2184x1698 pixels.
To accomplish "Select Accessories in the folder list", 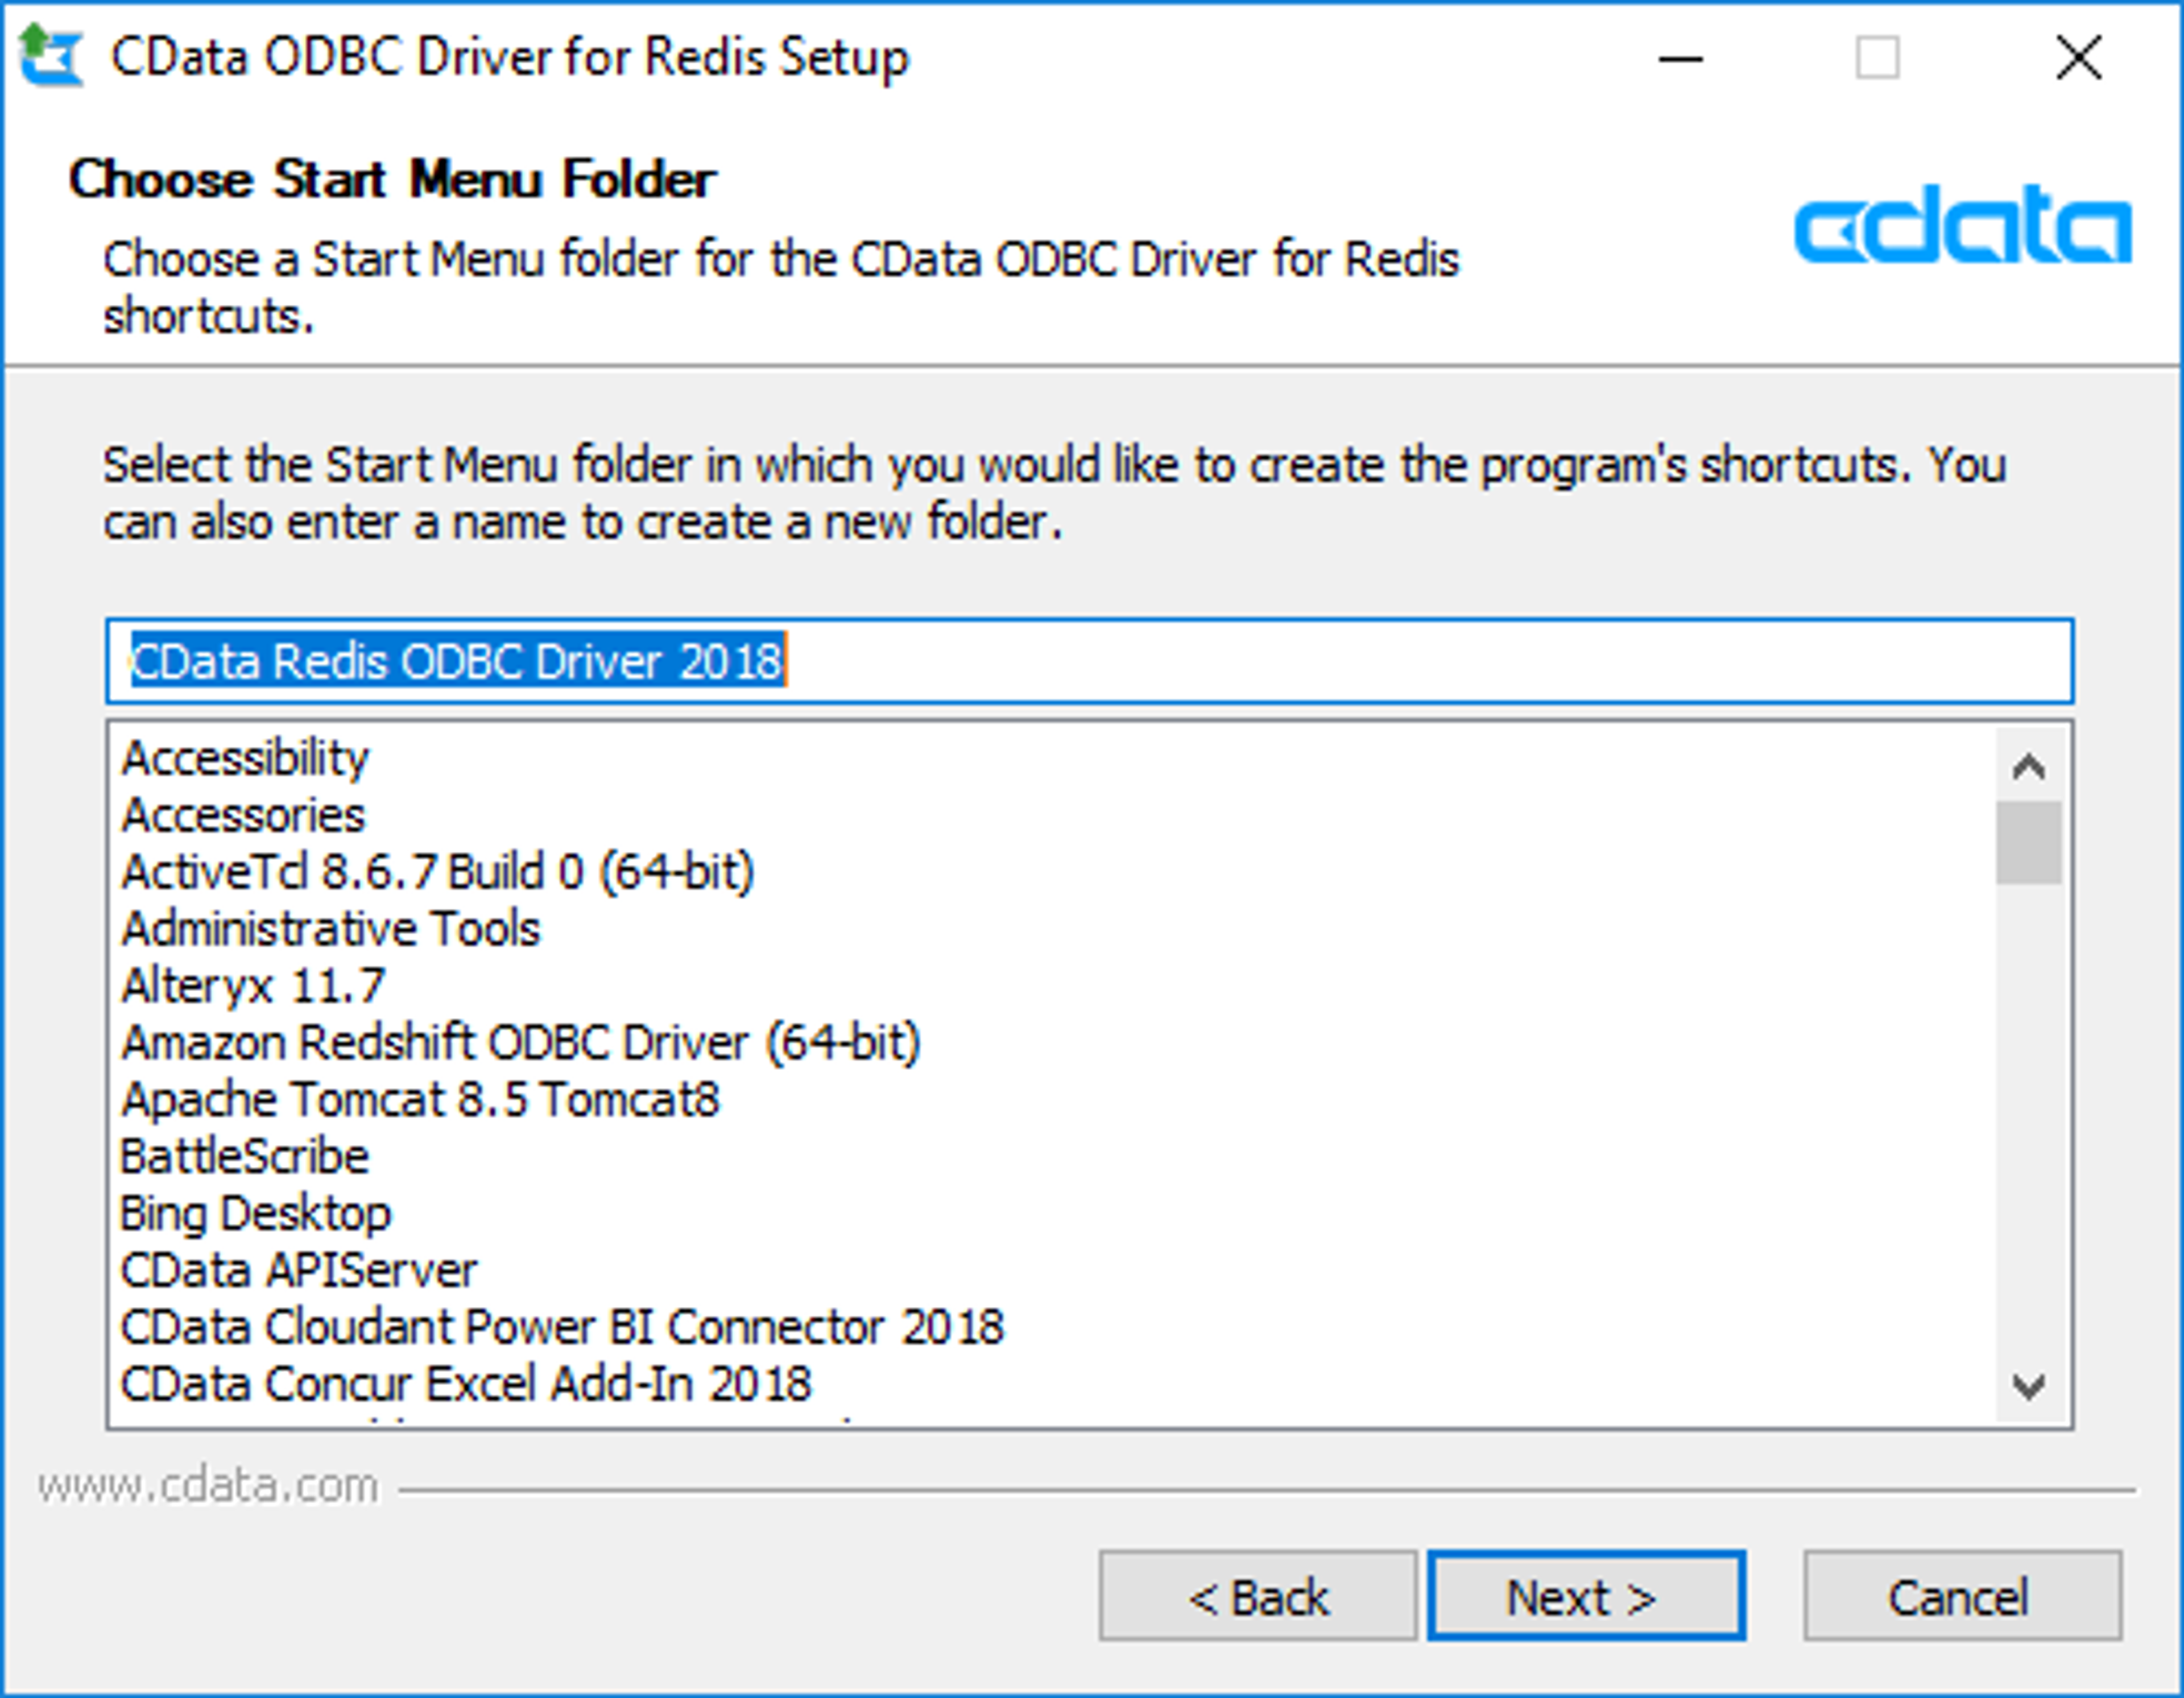I will point(243,814).
